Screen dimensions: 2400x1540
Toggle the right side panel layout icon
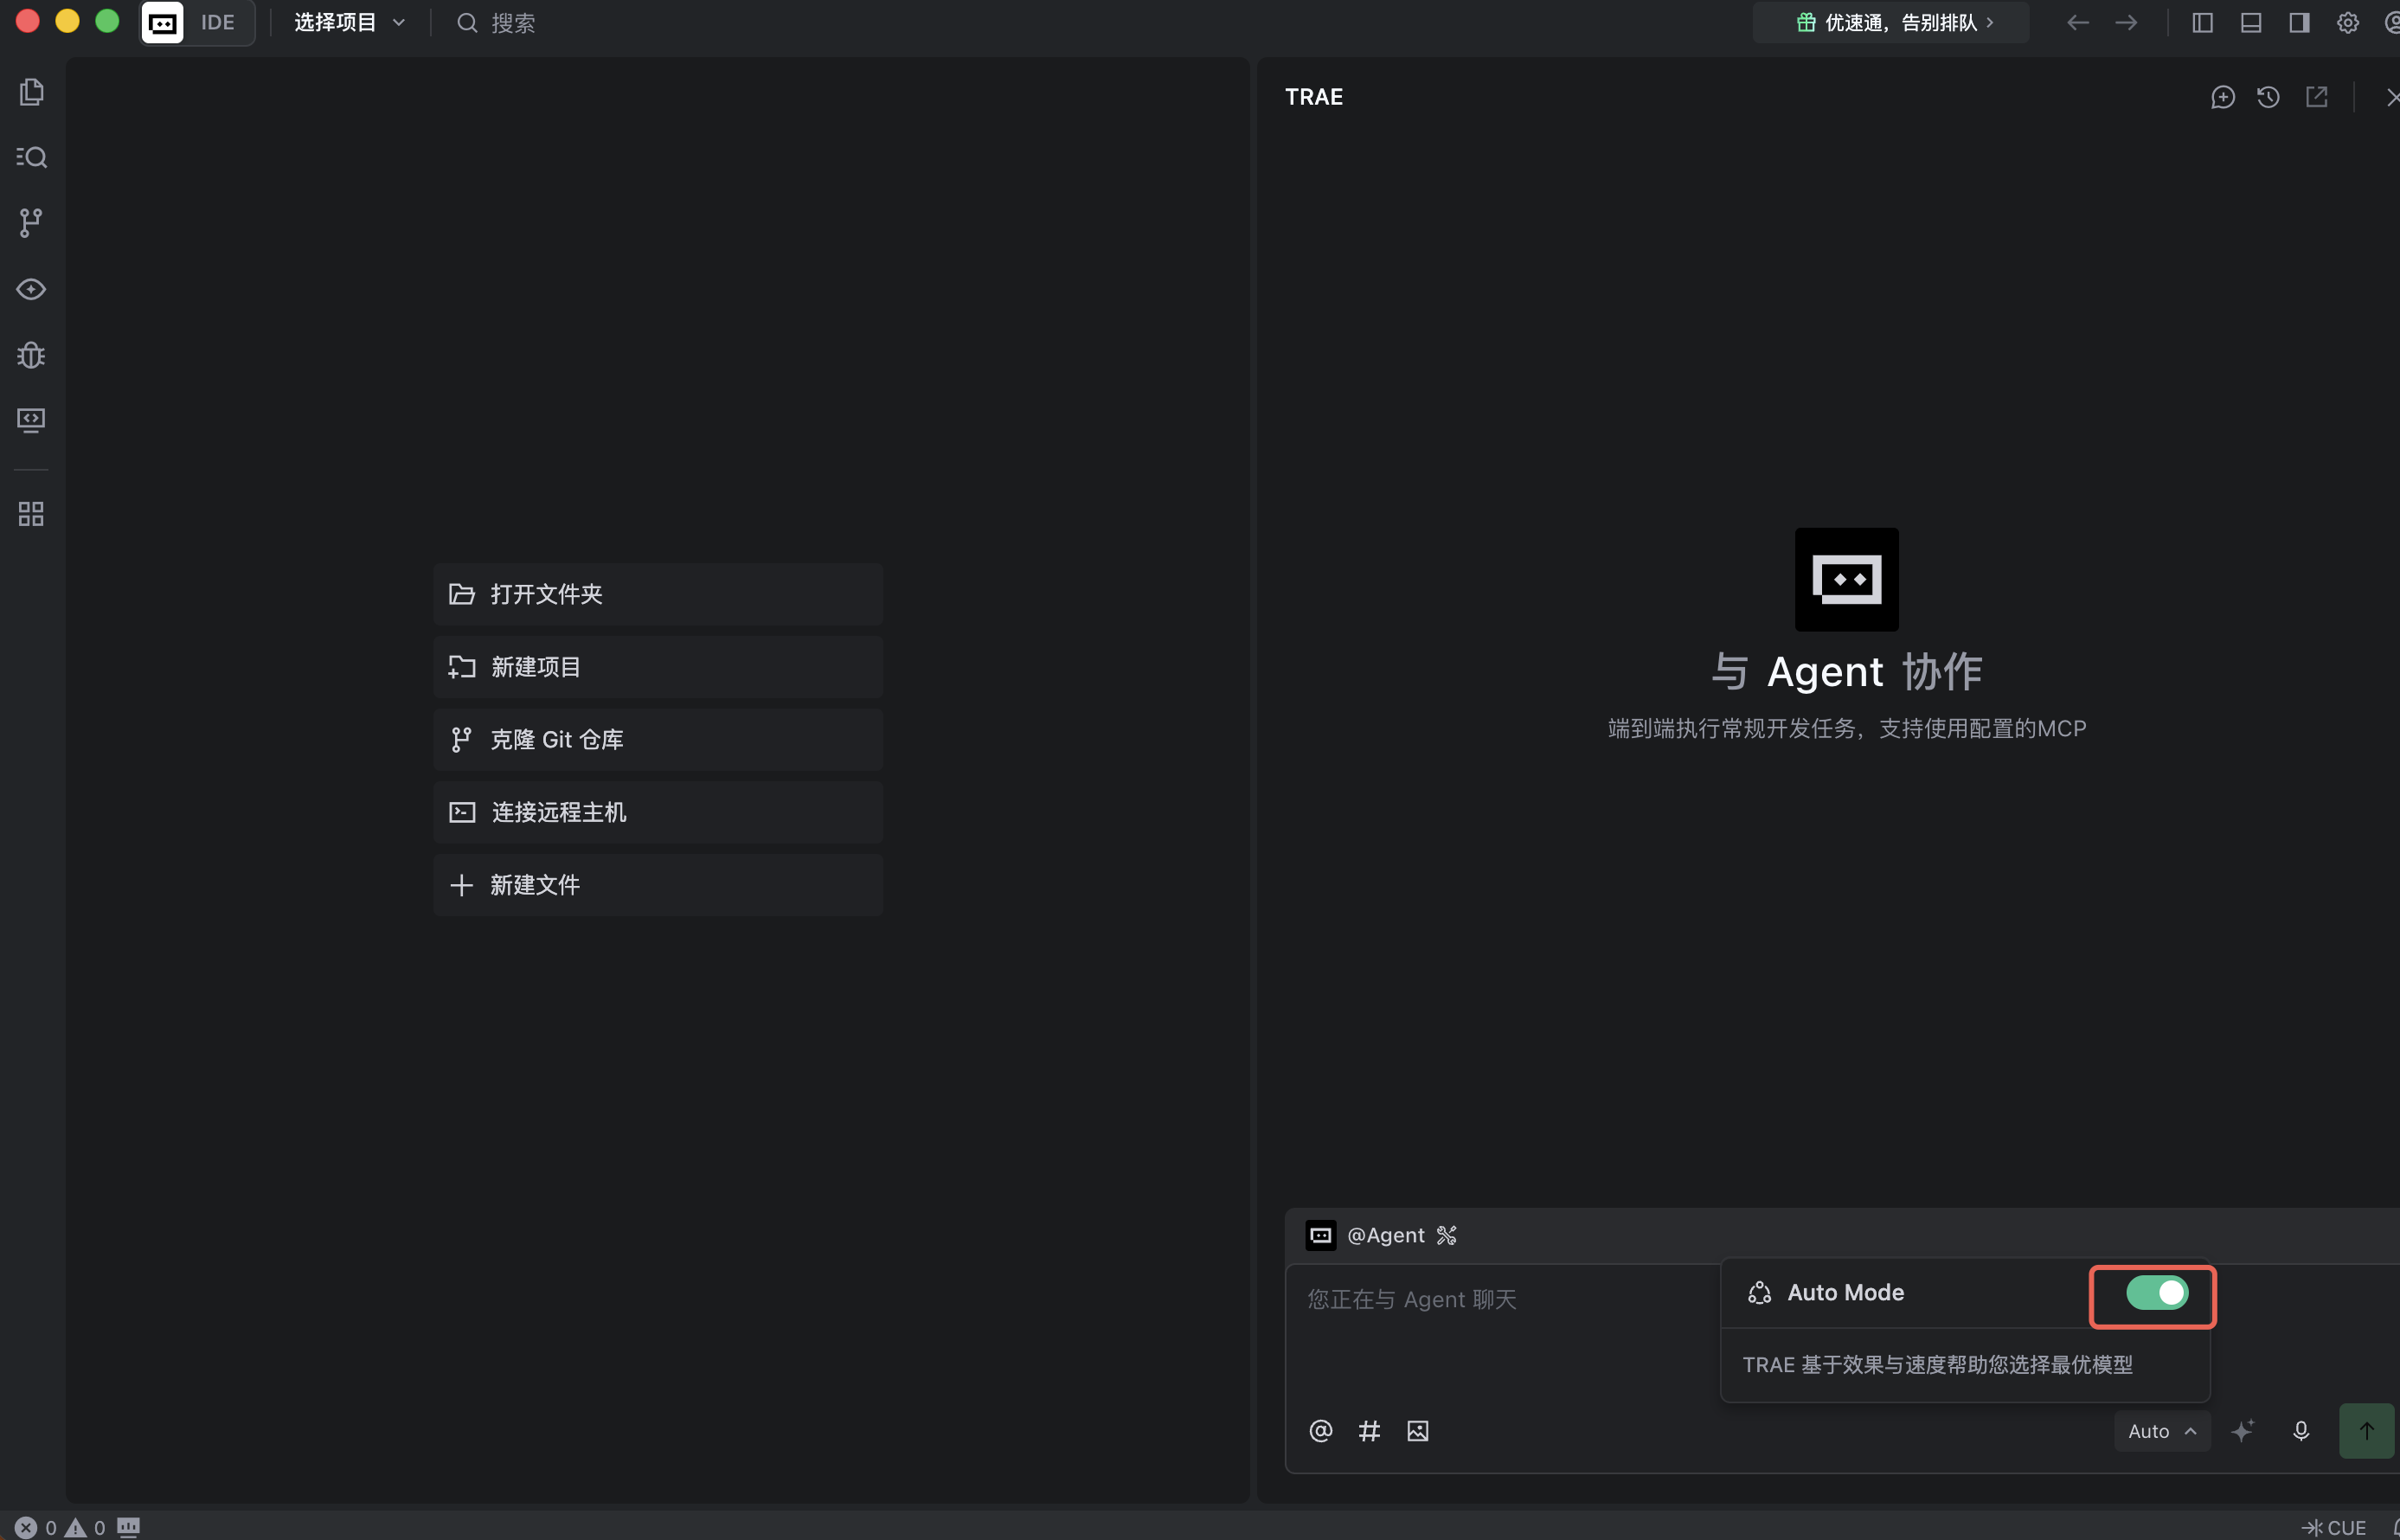pos(2299,22)
